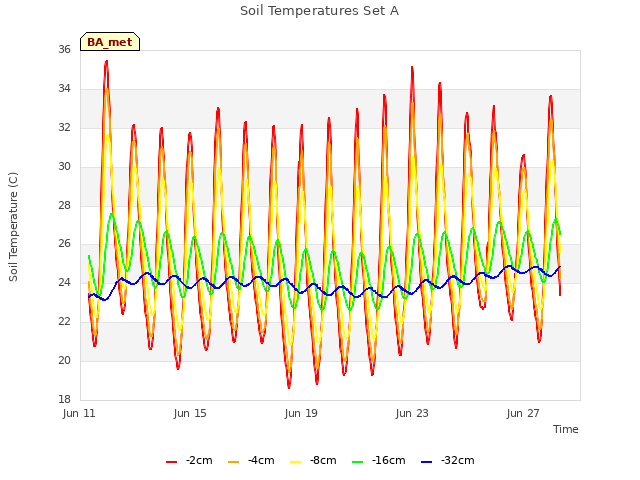Click the Jun 27 date tick label
Viewport: 640px width, 480px height.
[x=523, y=413]
